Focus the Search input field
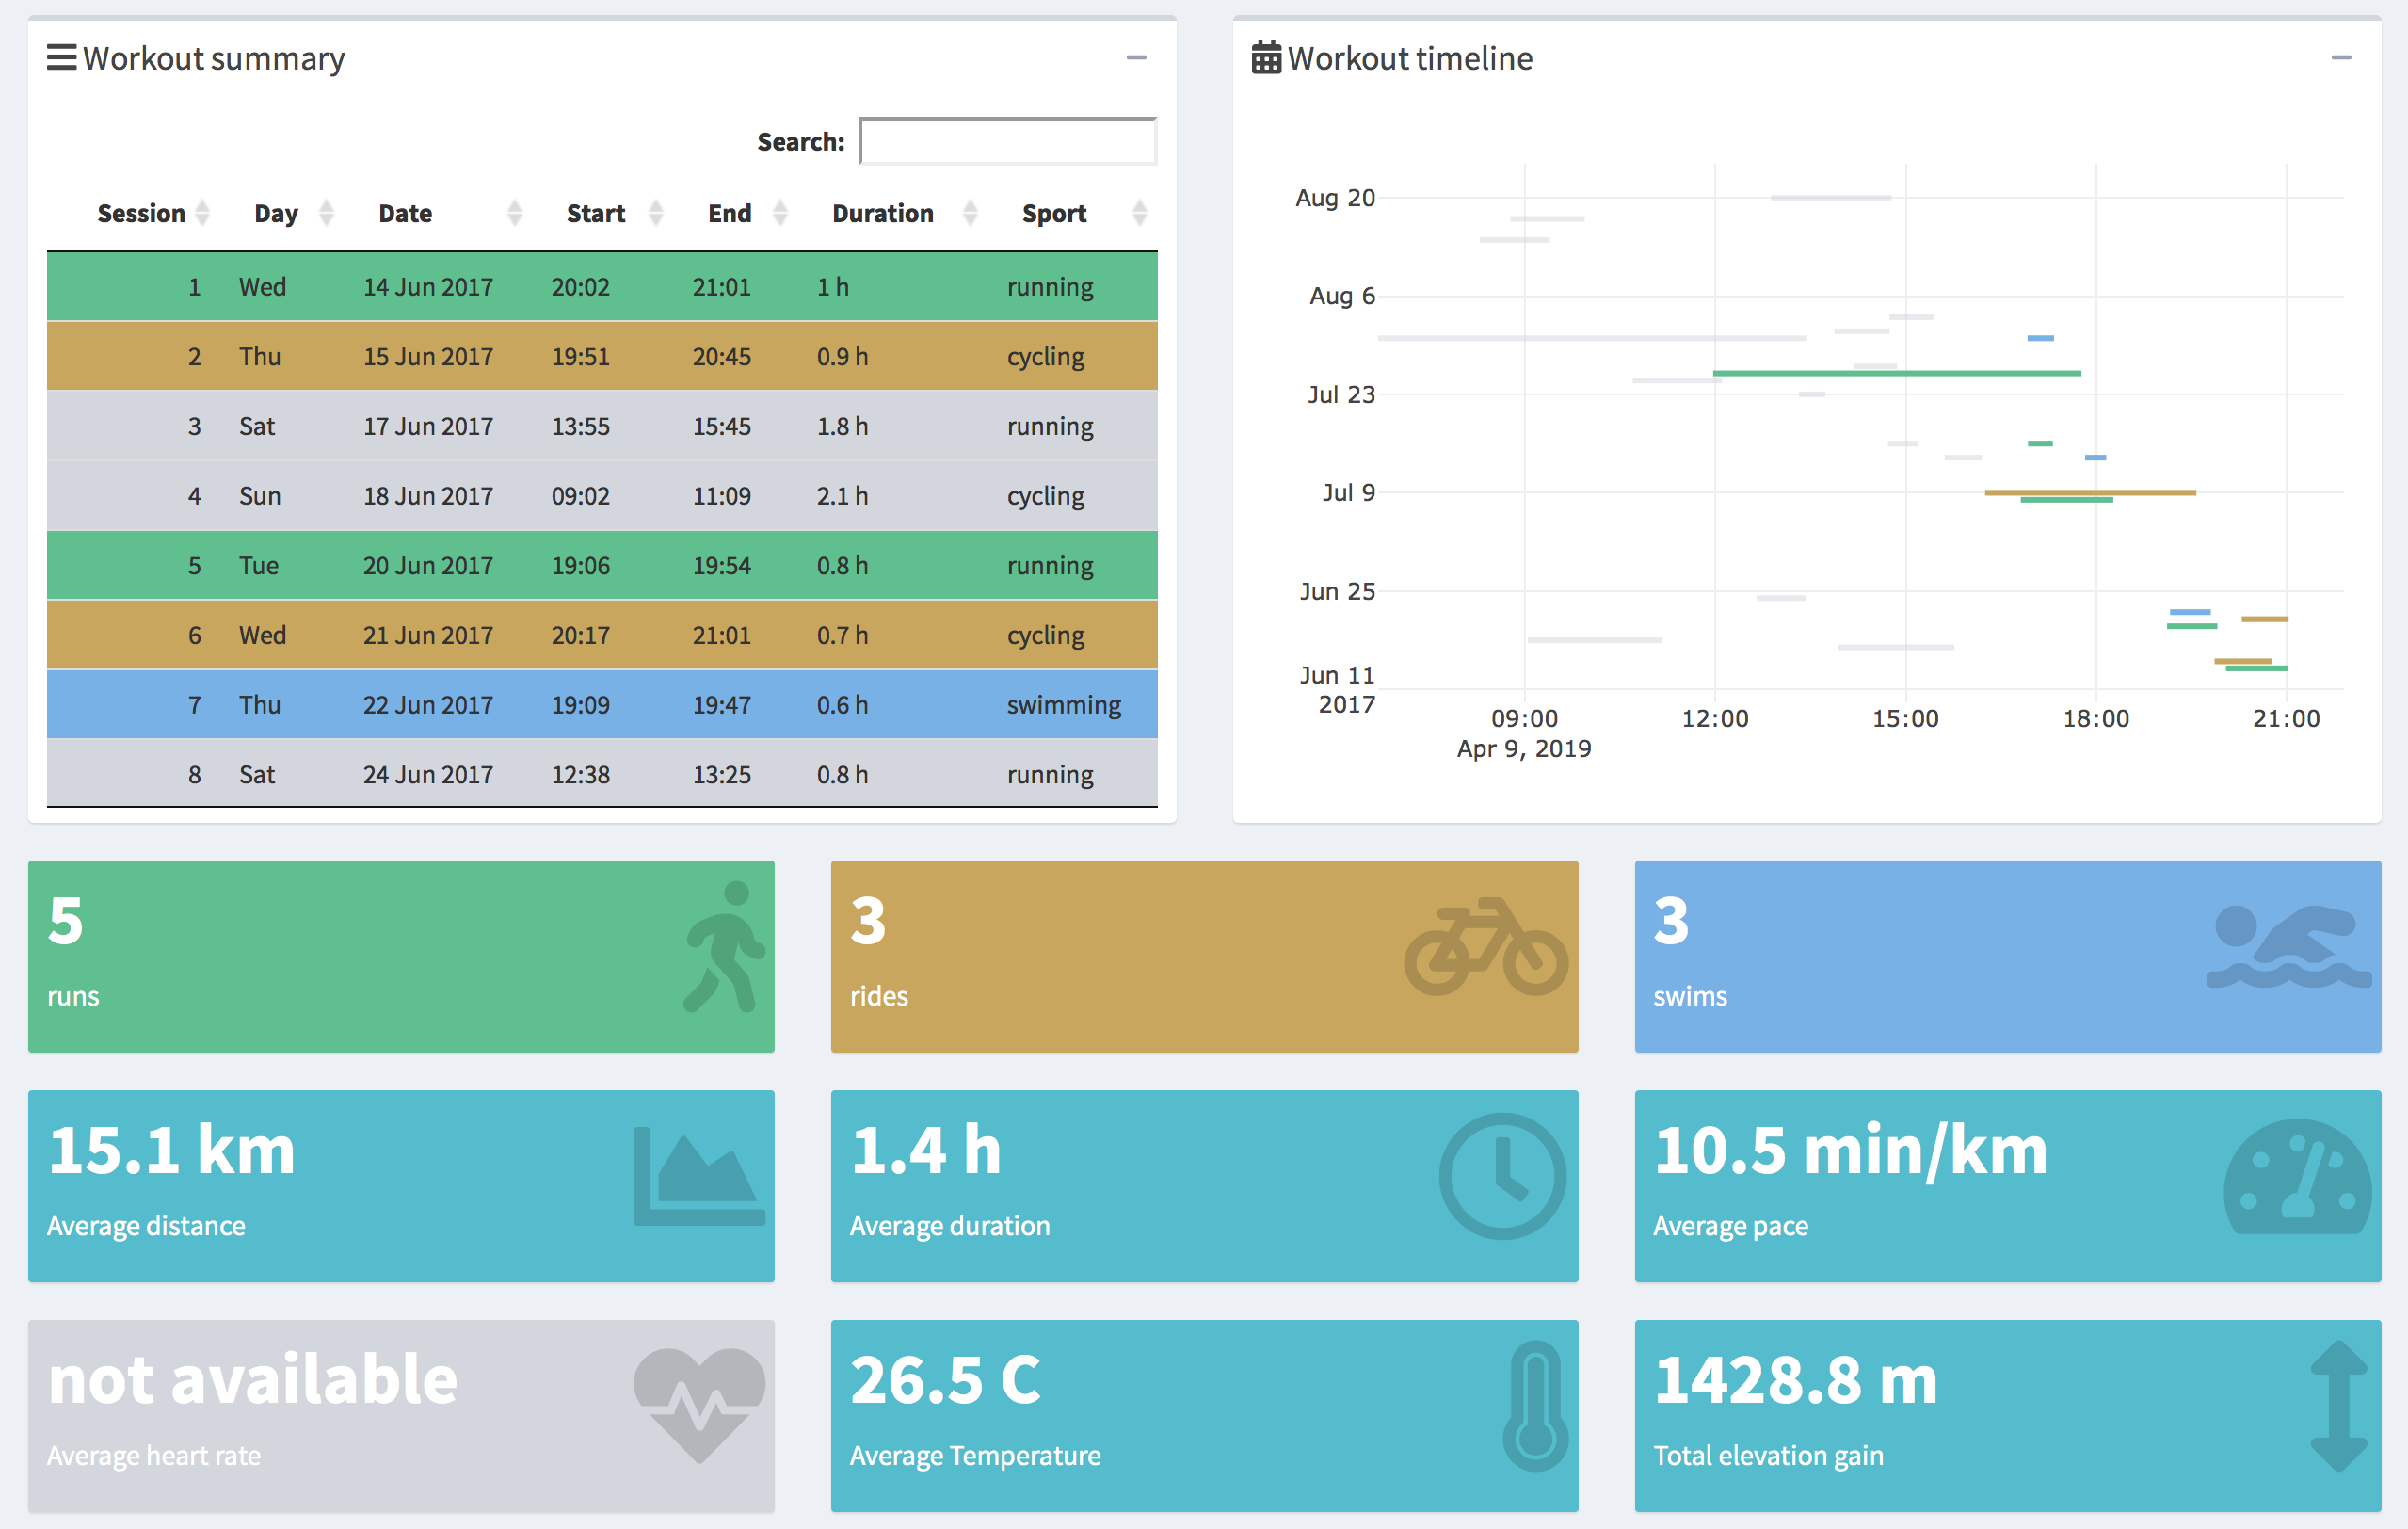Screen dimensions: 2408x1529 [x=1007, y=142]
